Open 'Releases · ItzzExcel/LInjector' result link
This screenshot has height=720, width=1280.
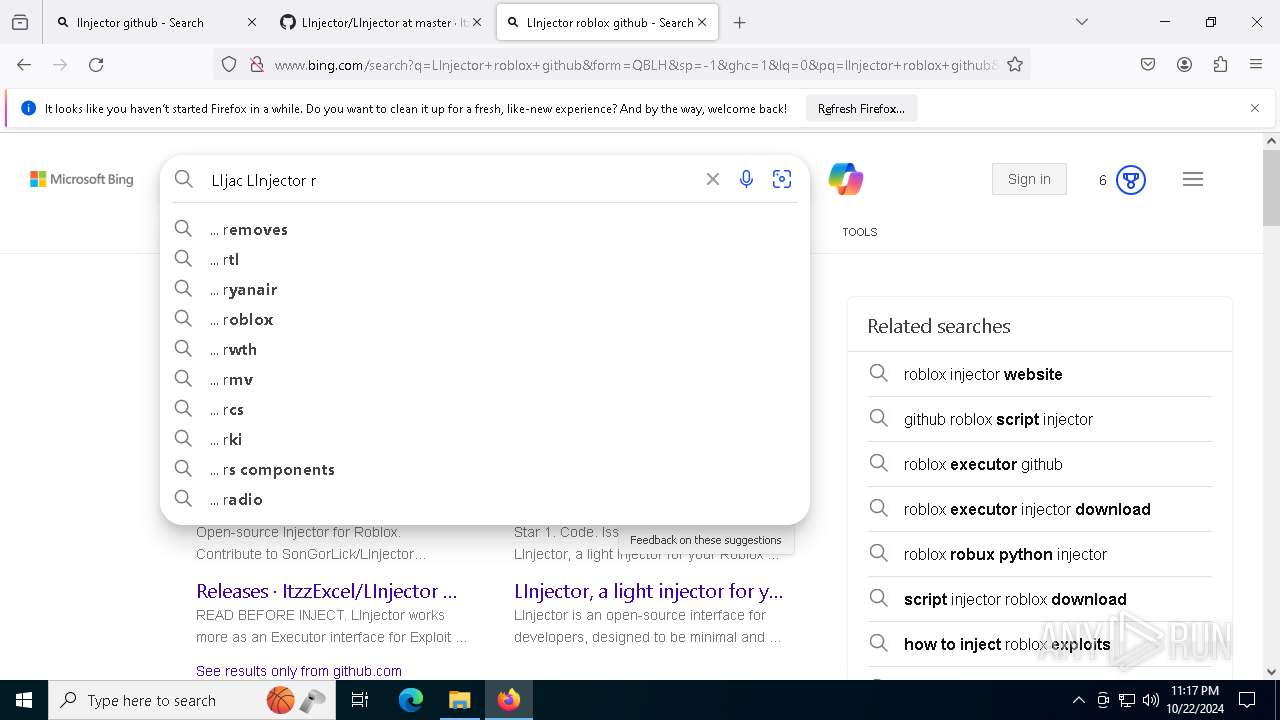pyautogui.click(x=327, y=591)
